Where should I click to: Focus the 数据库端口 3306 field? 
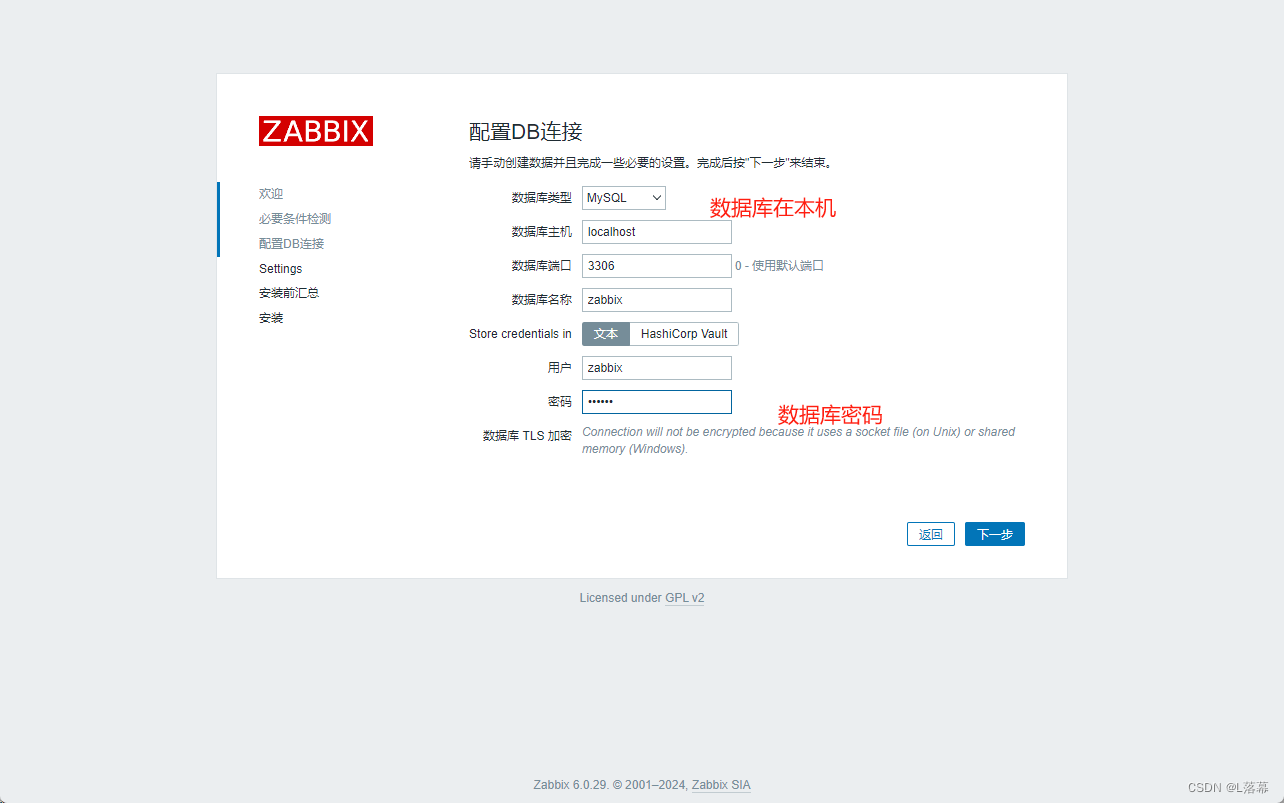(x=657, y=266)
